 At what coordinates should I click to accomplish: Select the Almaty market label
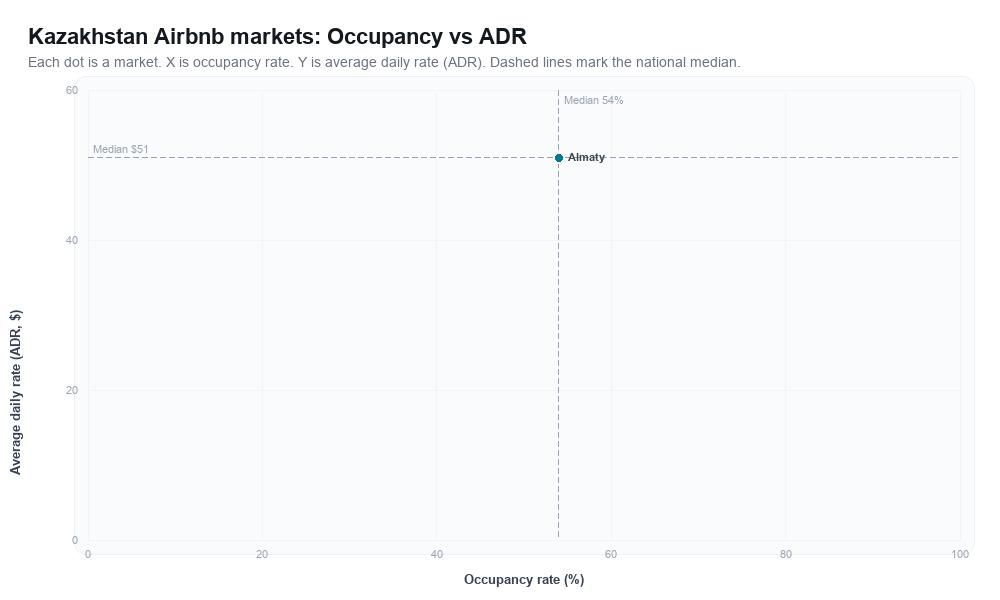[586, 157]
